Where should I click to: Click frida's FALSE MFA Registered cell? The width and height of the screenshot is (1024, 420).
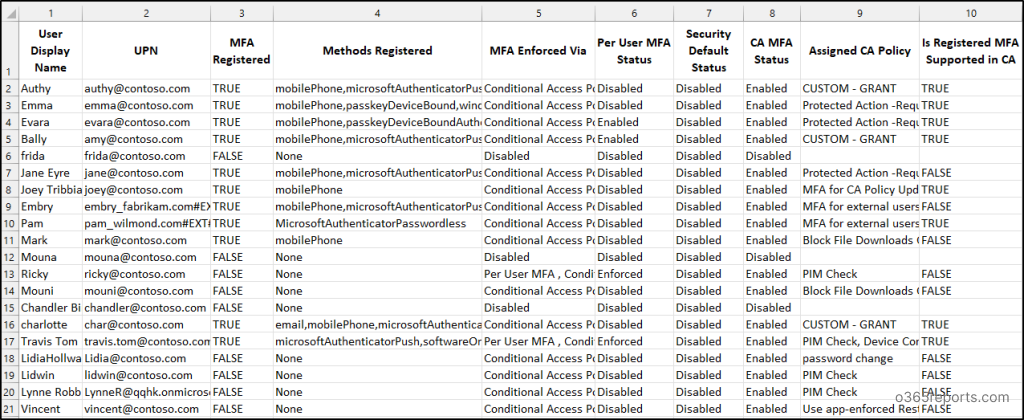pyautogui.click(x=242, y=156)
